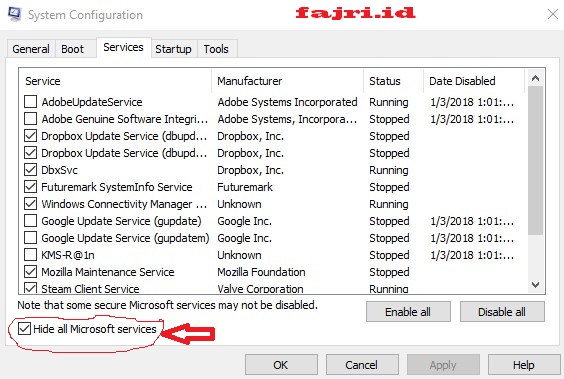Uncheck Mozilla Maintenance Service
Image resolution: width=564 pixels, height=379 pixels.
point(31,271)
